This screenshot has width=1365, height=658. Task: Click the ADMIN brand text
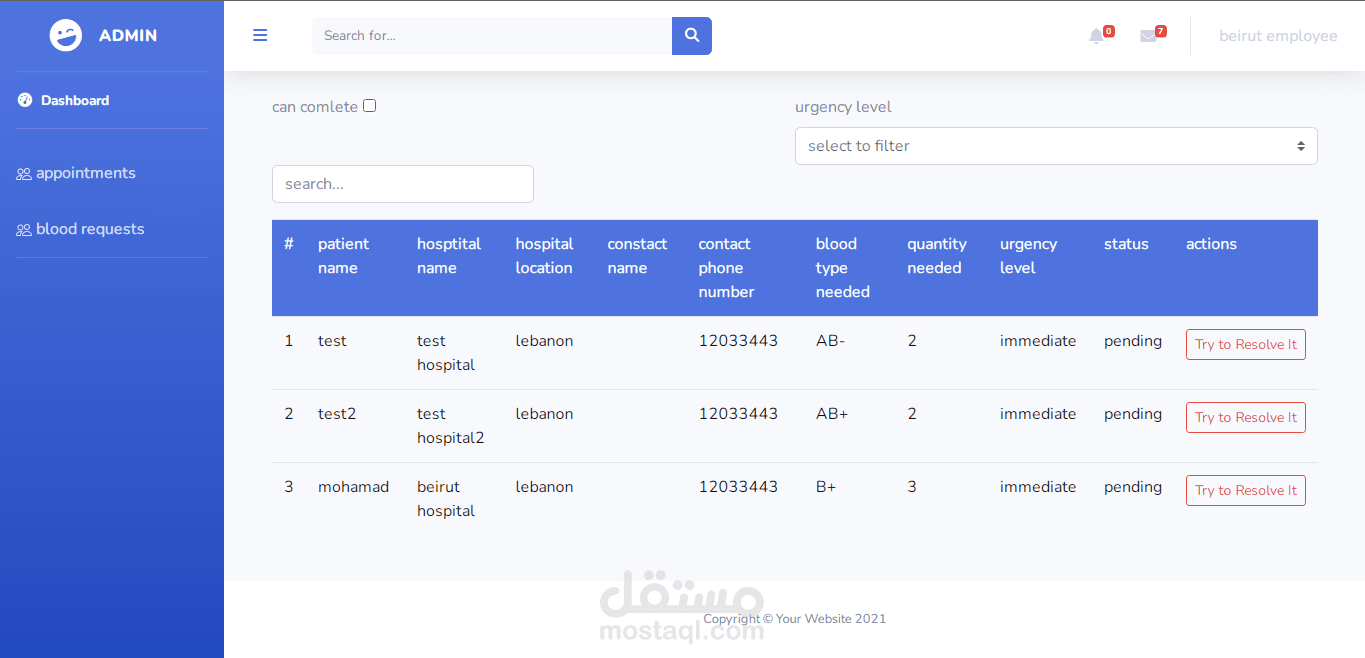(x=128, y=35)
